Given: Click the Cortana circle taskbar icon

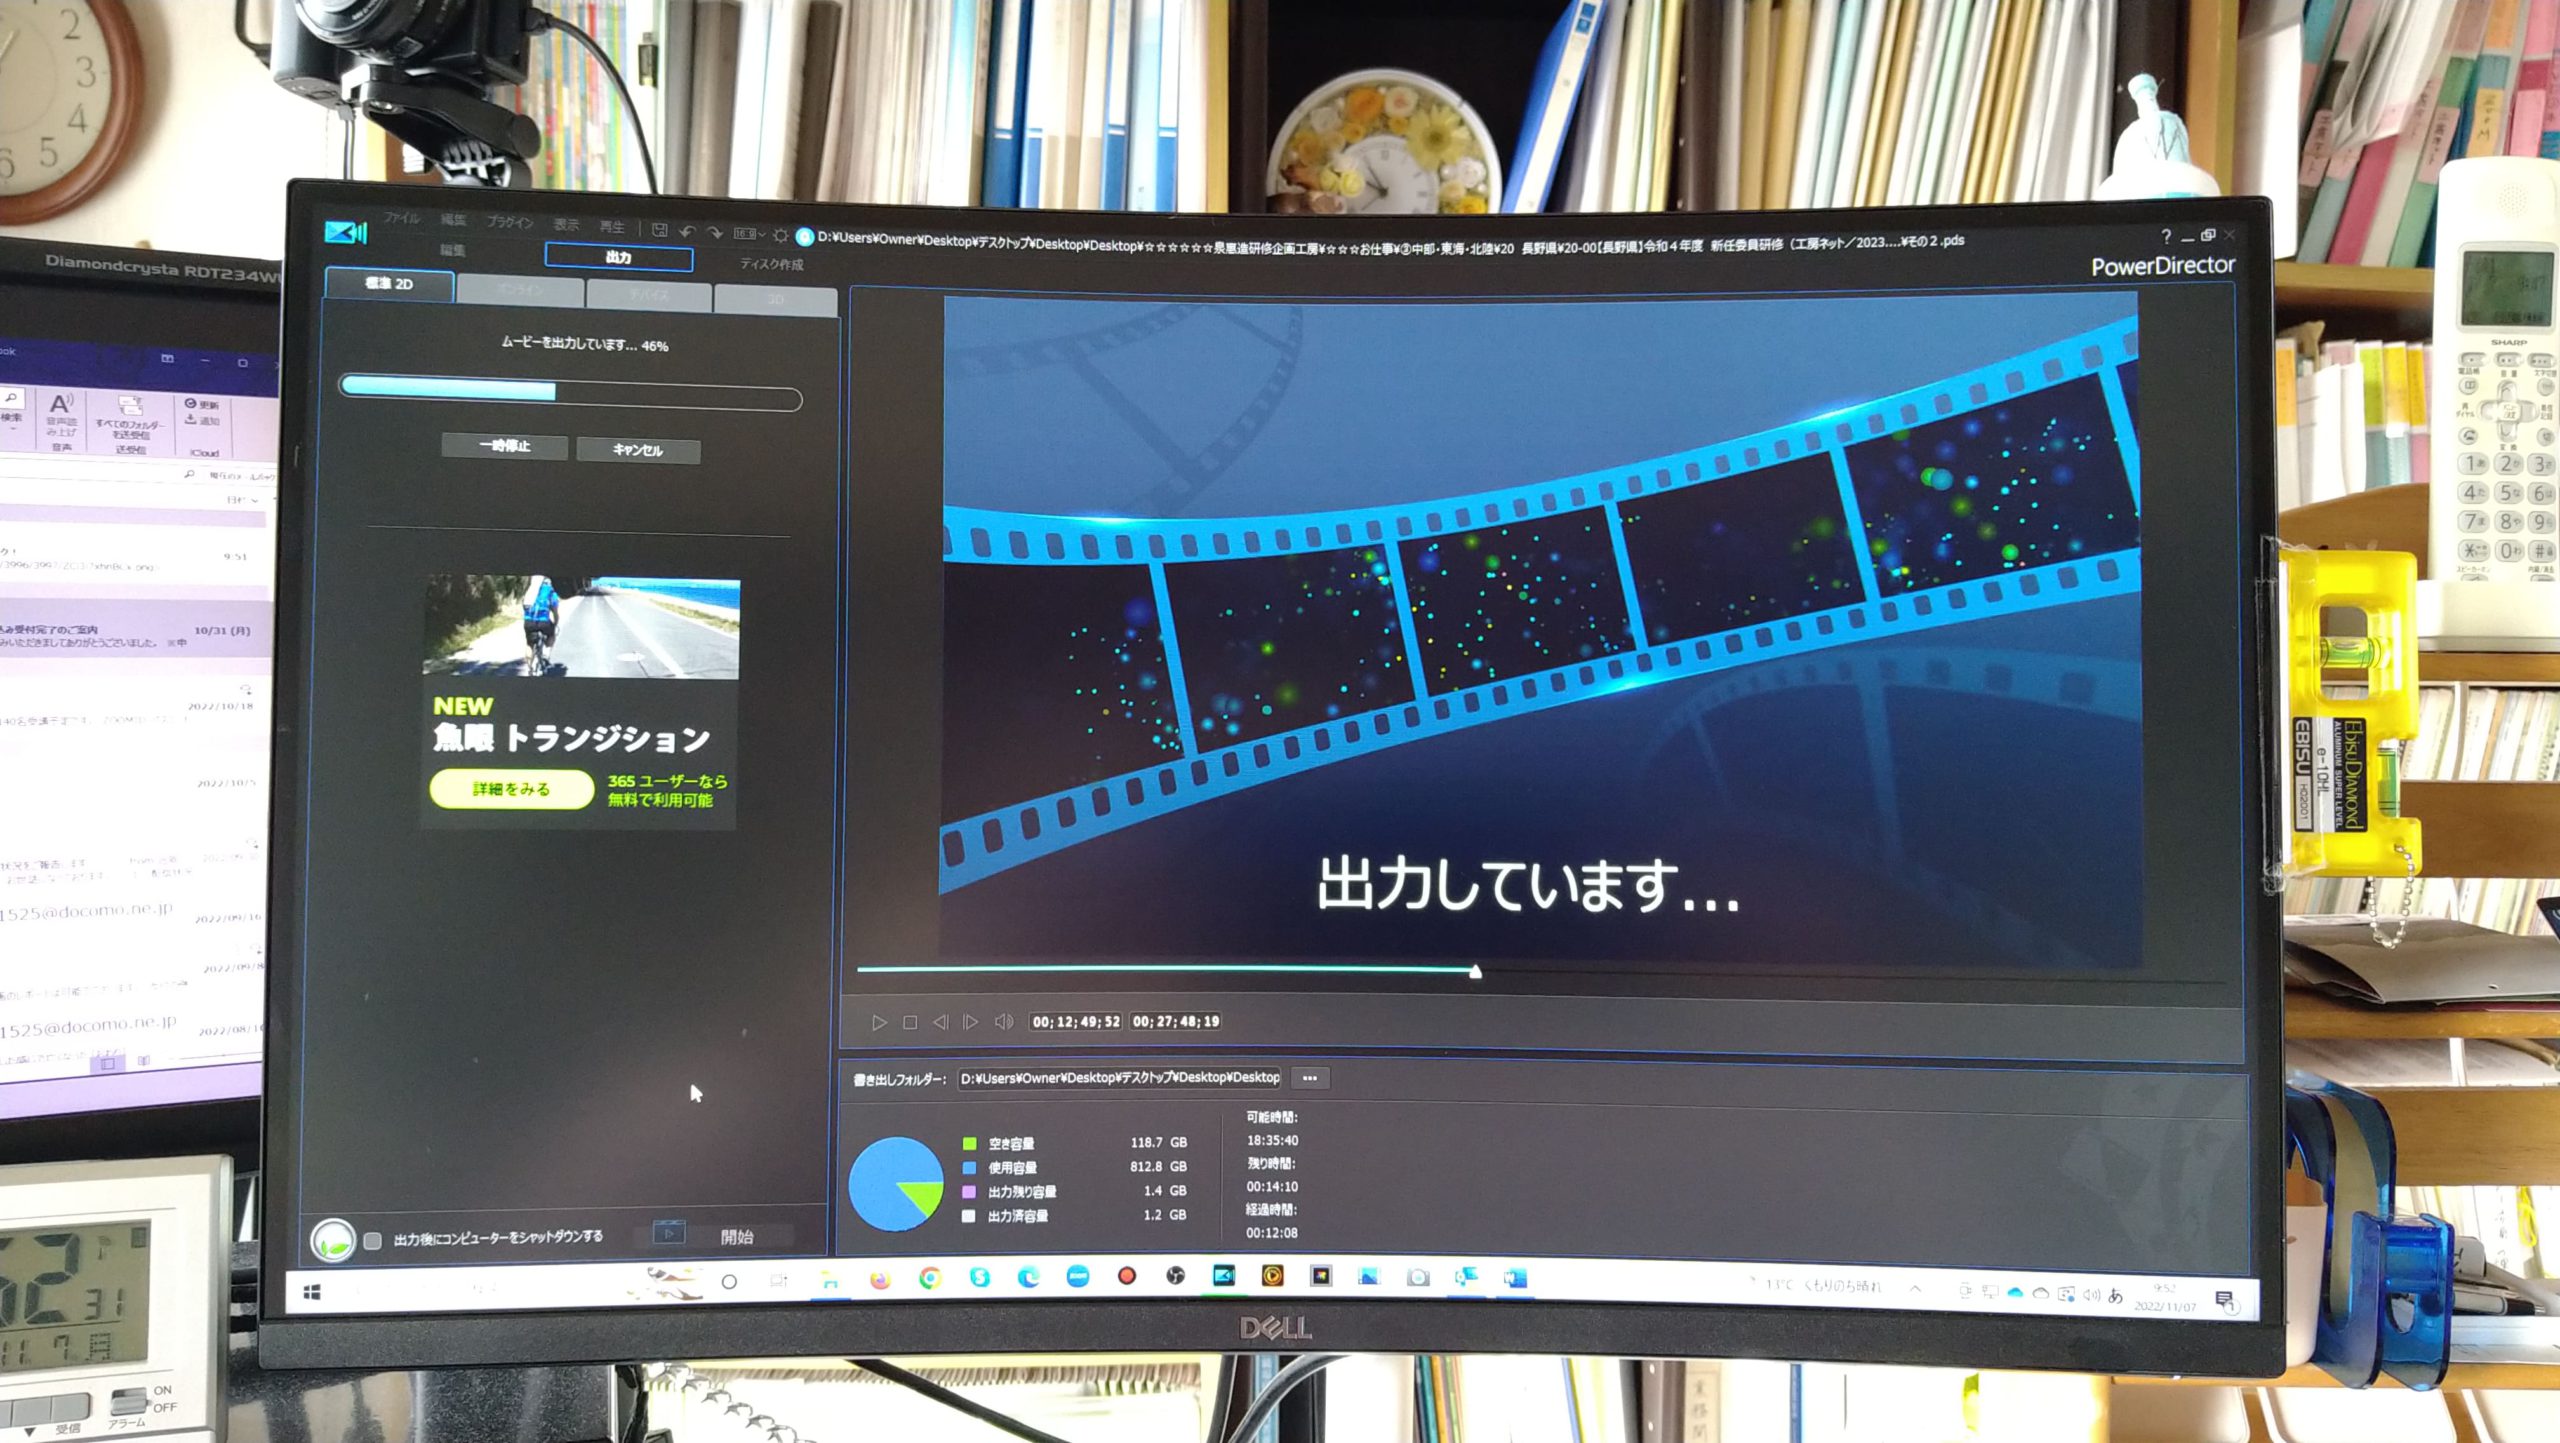Looking at the screenshot, I should tap(729, 1282).
